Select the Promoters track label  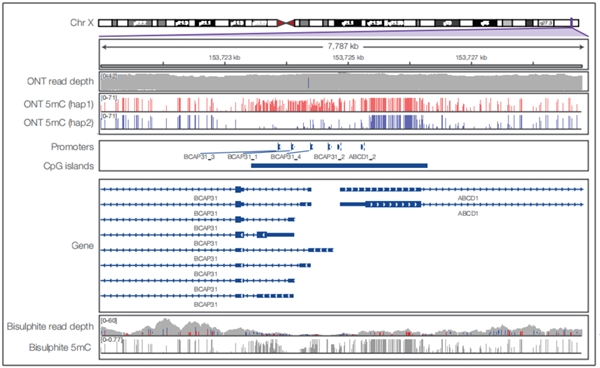[72, 147]
